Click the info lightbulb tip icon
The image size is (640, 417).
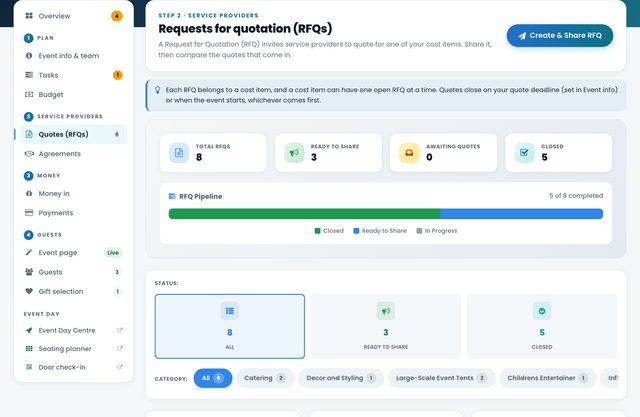(158, 90)
